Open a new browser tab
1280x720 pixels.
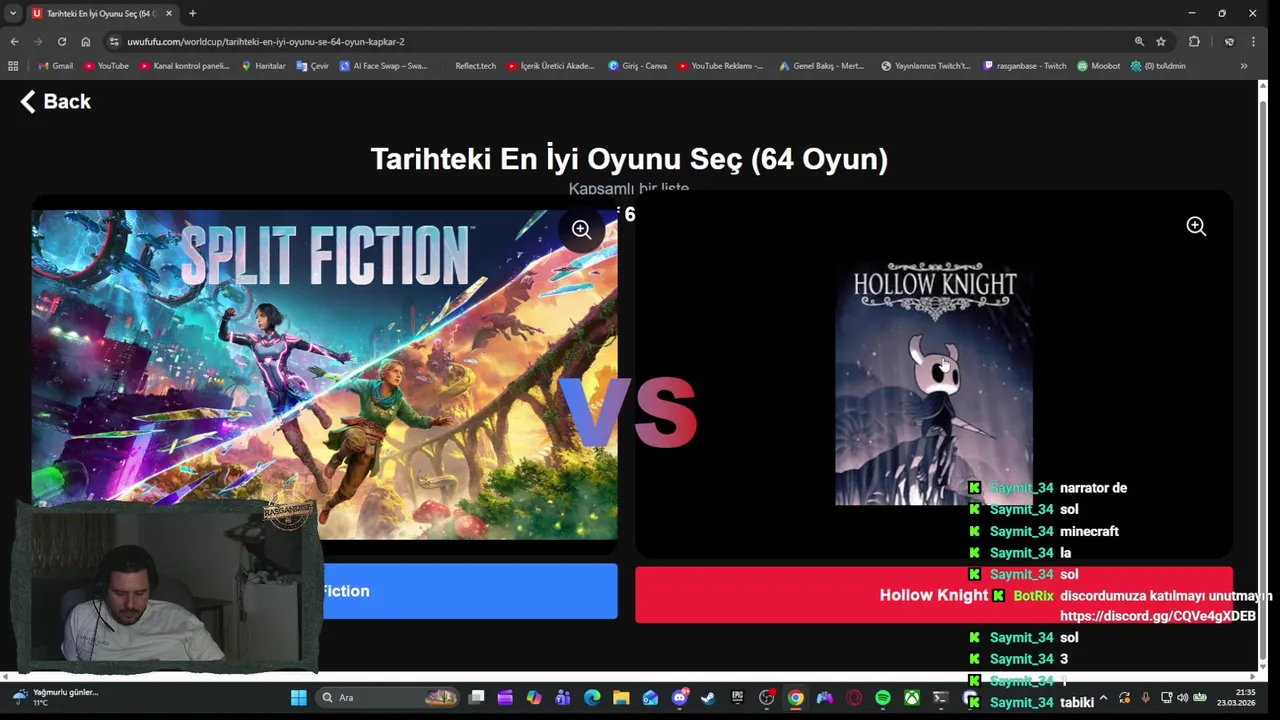click(192, 13)
